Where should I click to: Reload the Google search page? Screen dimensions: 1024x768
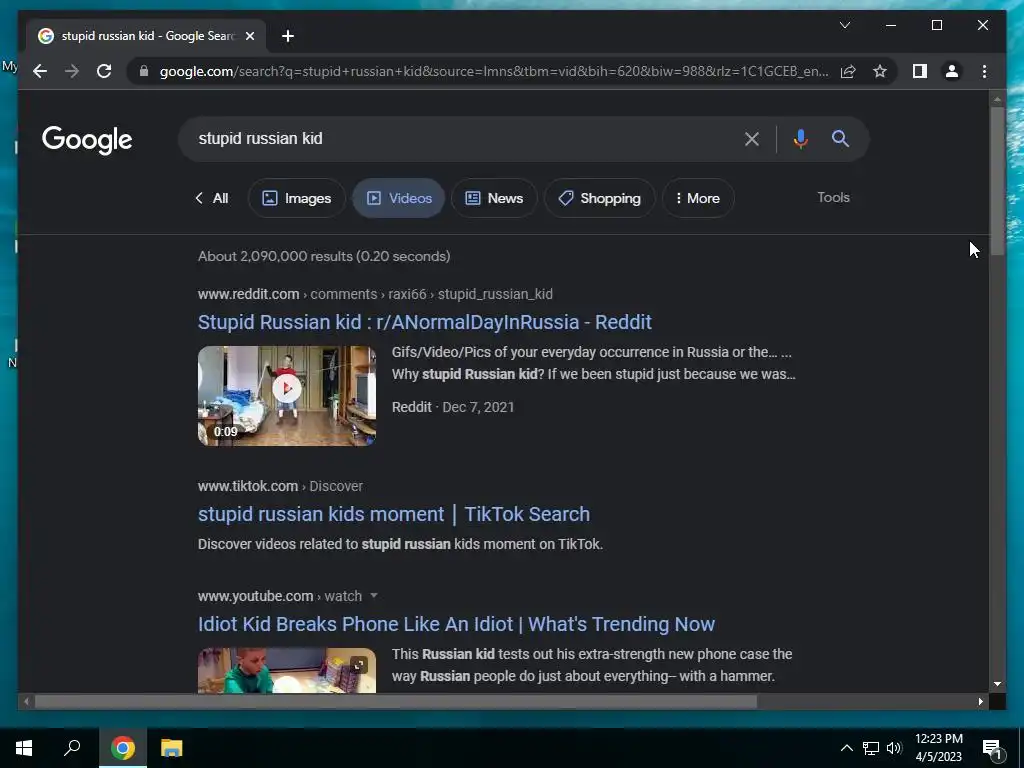point(104,71)
